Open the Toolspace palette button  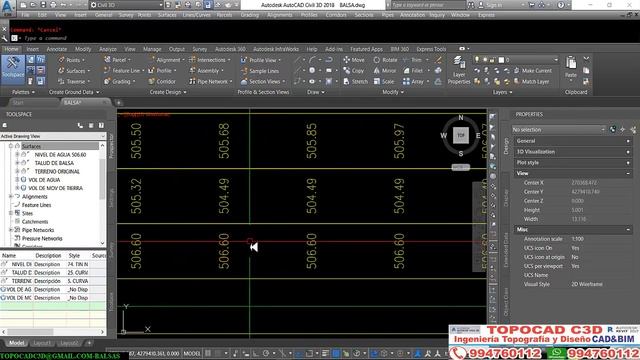coord(13,69)
